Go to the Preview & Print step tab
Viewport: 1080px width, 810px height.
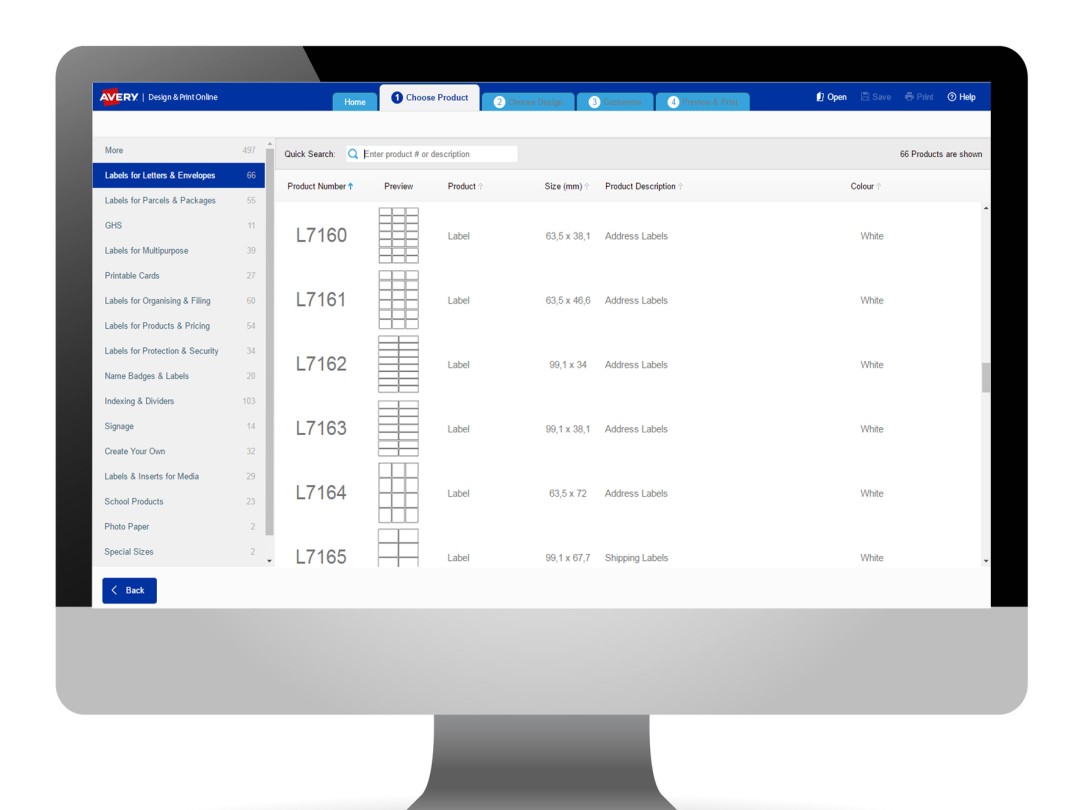[x=703, y=101]
